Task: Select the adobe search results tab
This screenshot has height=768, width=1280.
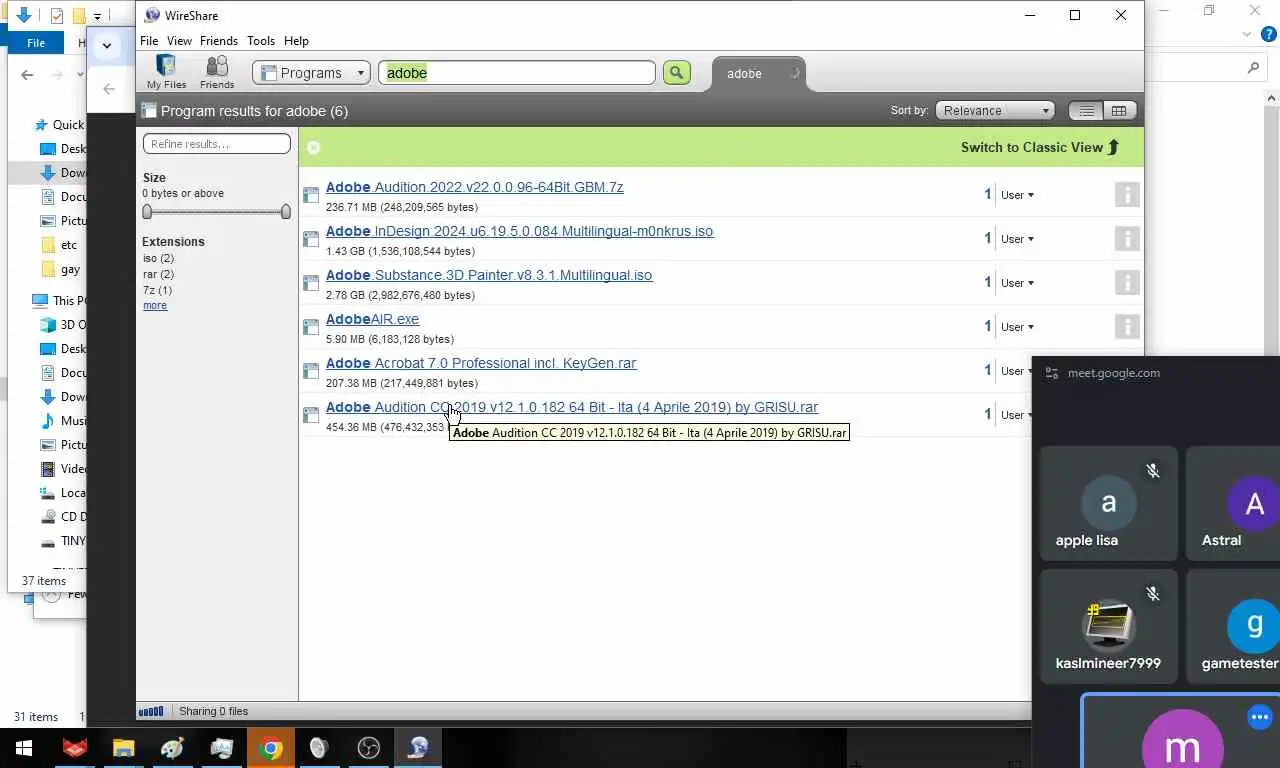Action: 758,74
